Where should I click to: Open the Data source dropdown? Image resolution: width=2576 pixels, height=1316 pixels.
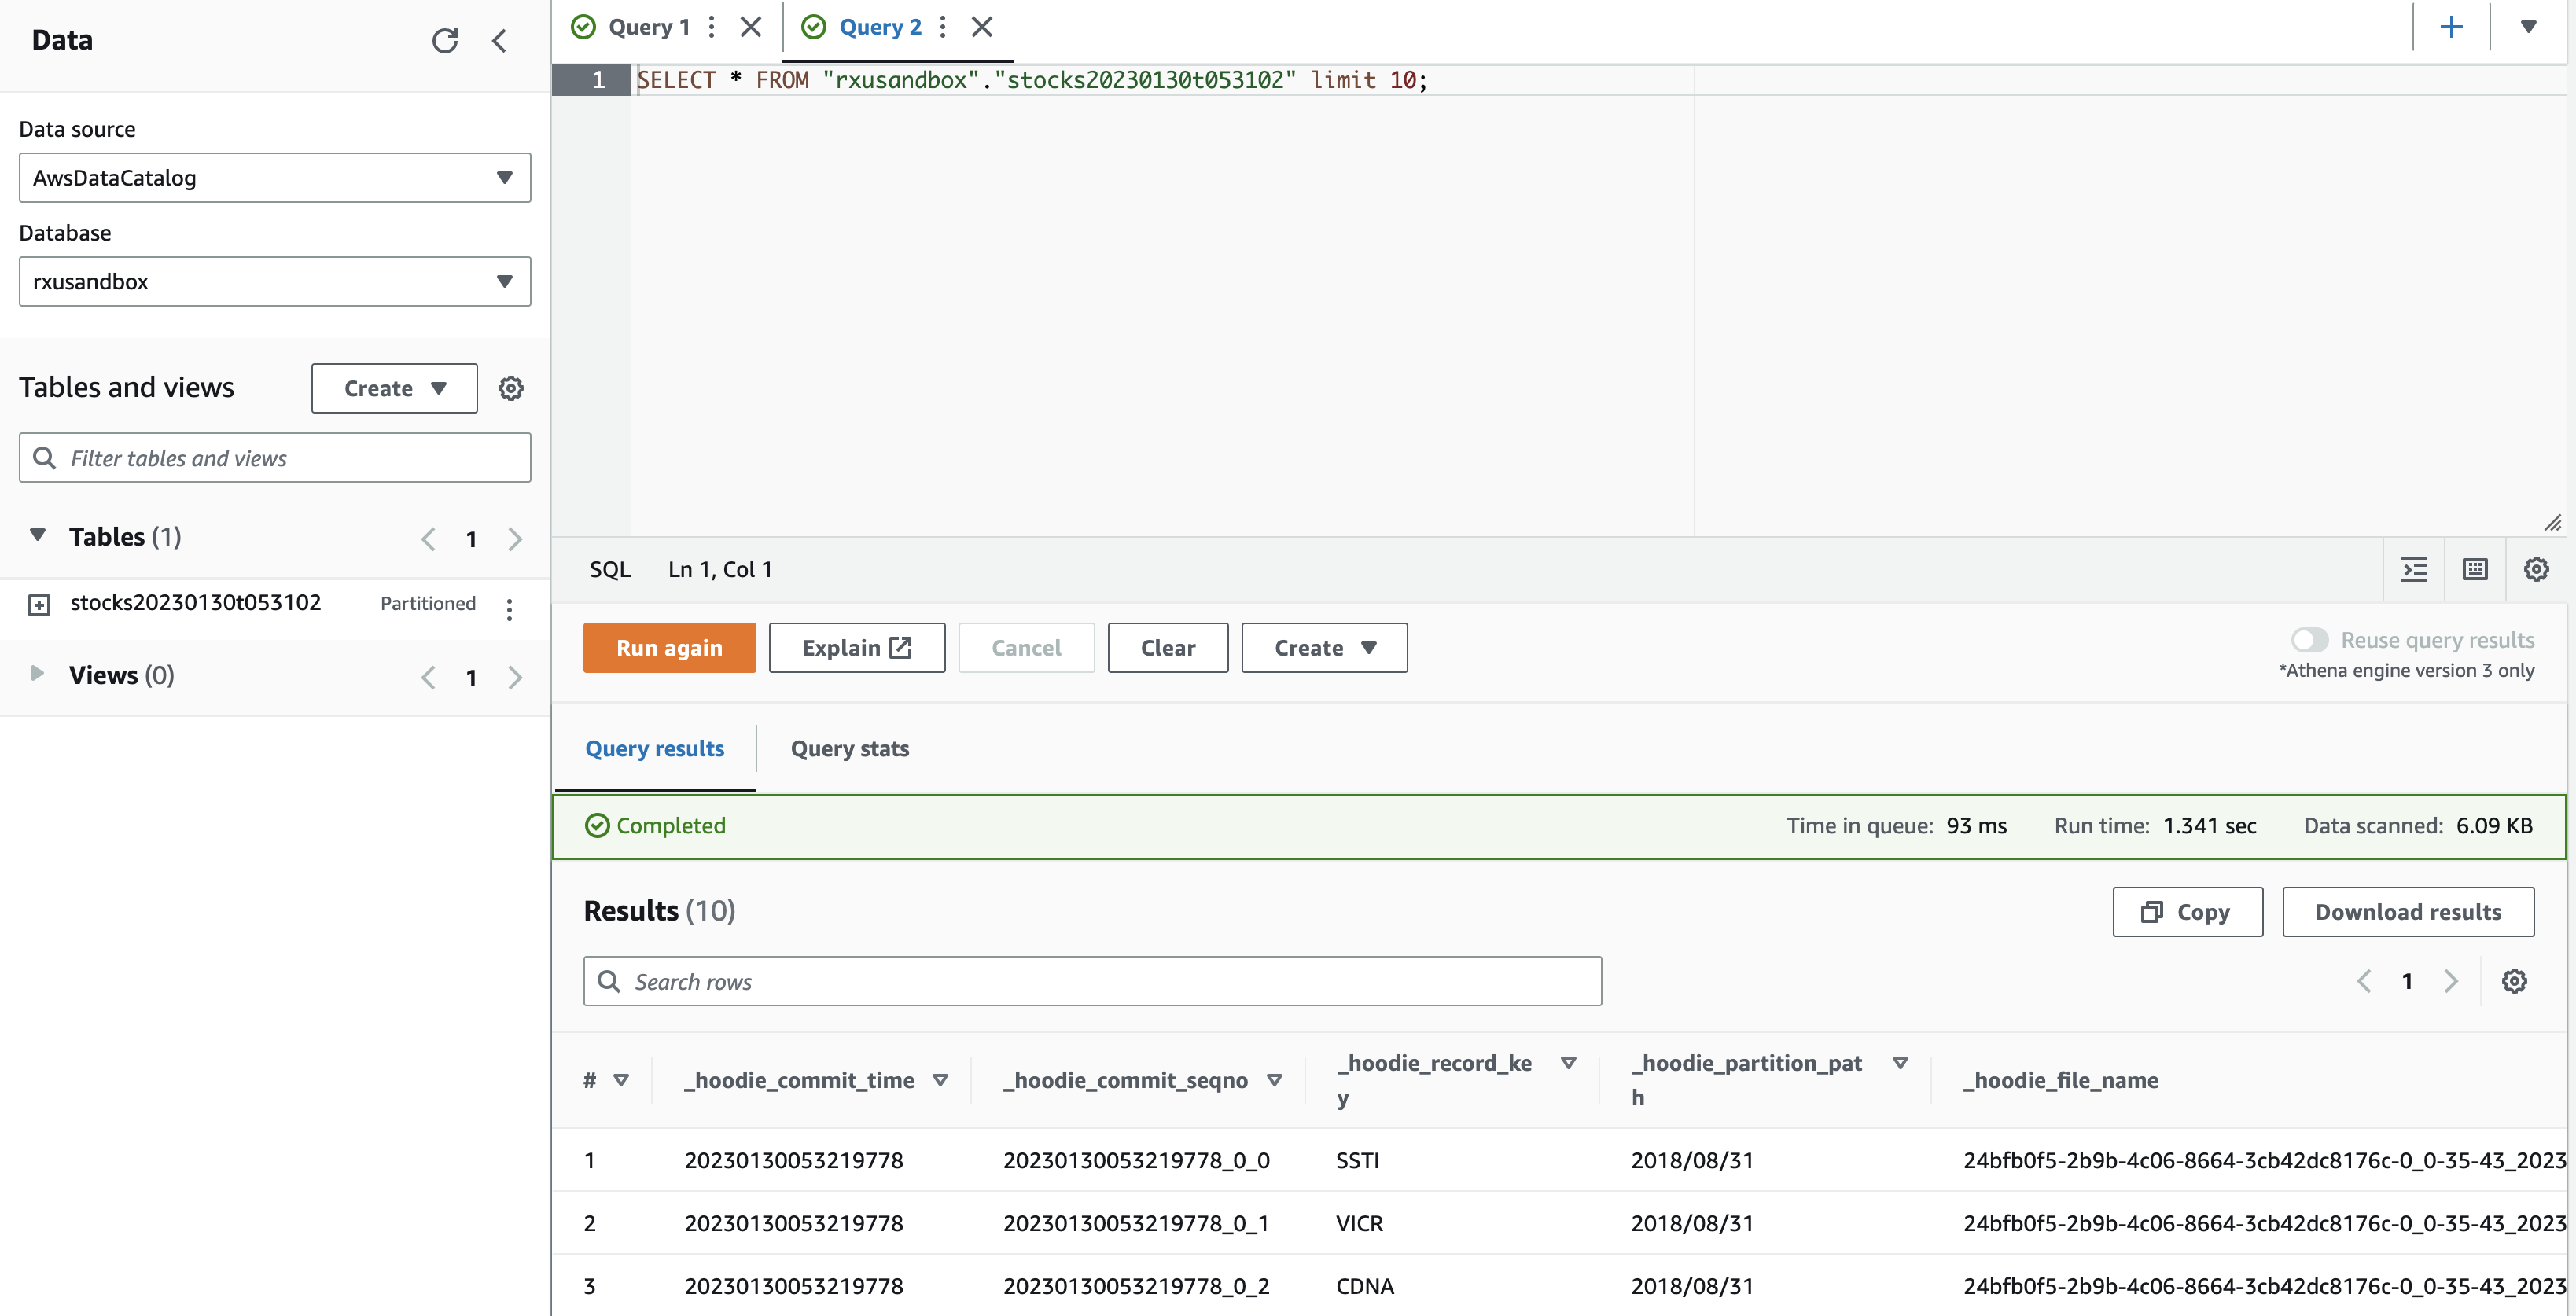274,178
